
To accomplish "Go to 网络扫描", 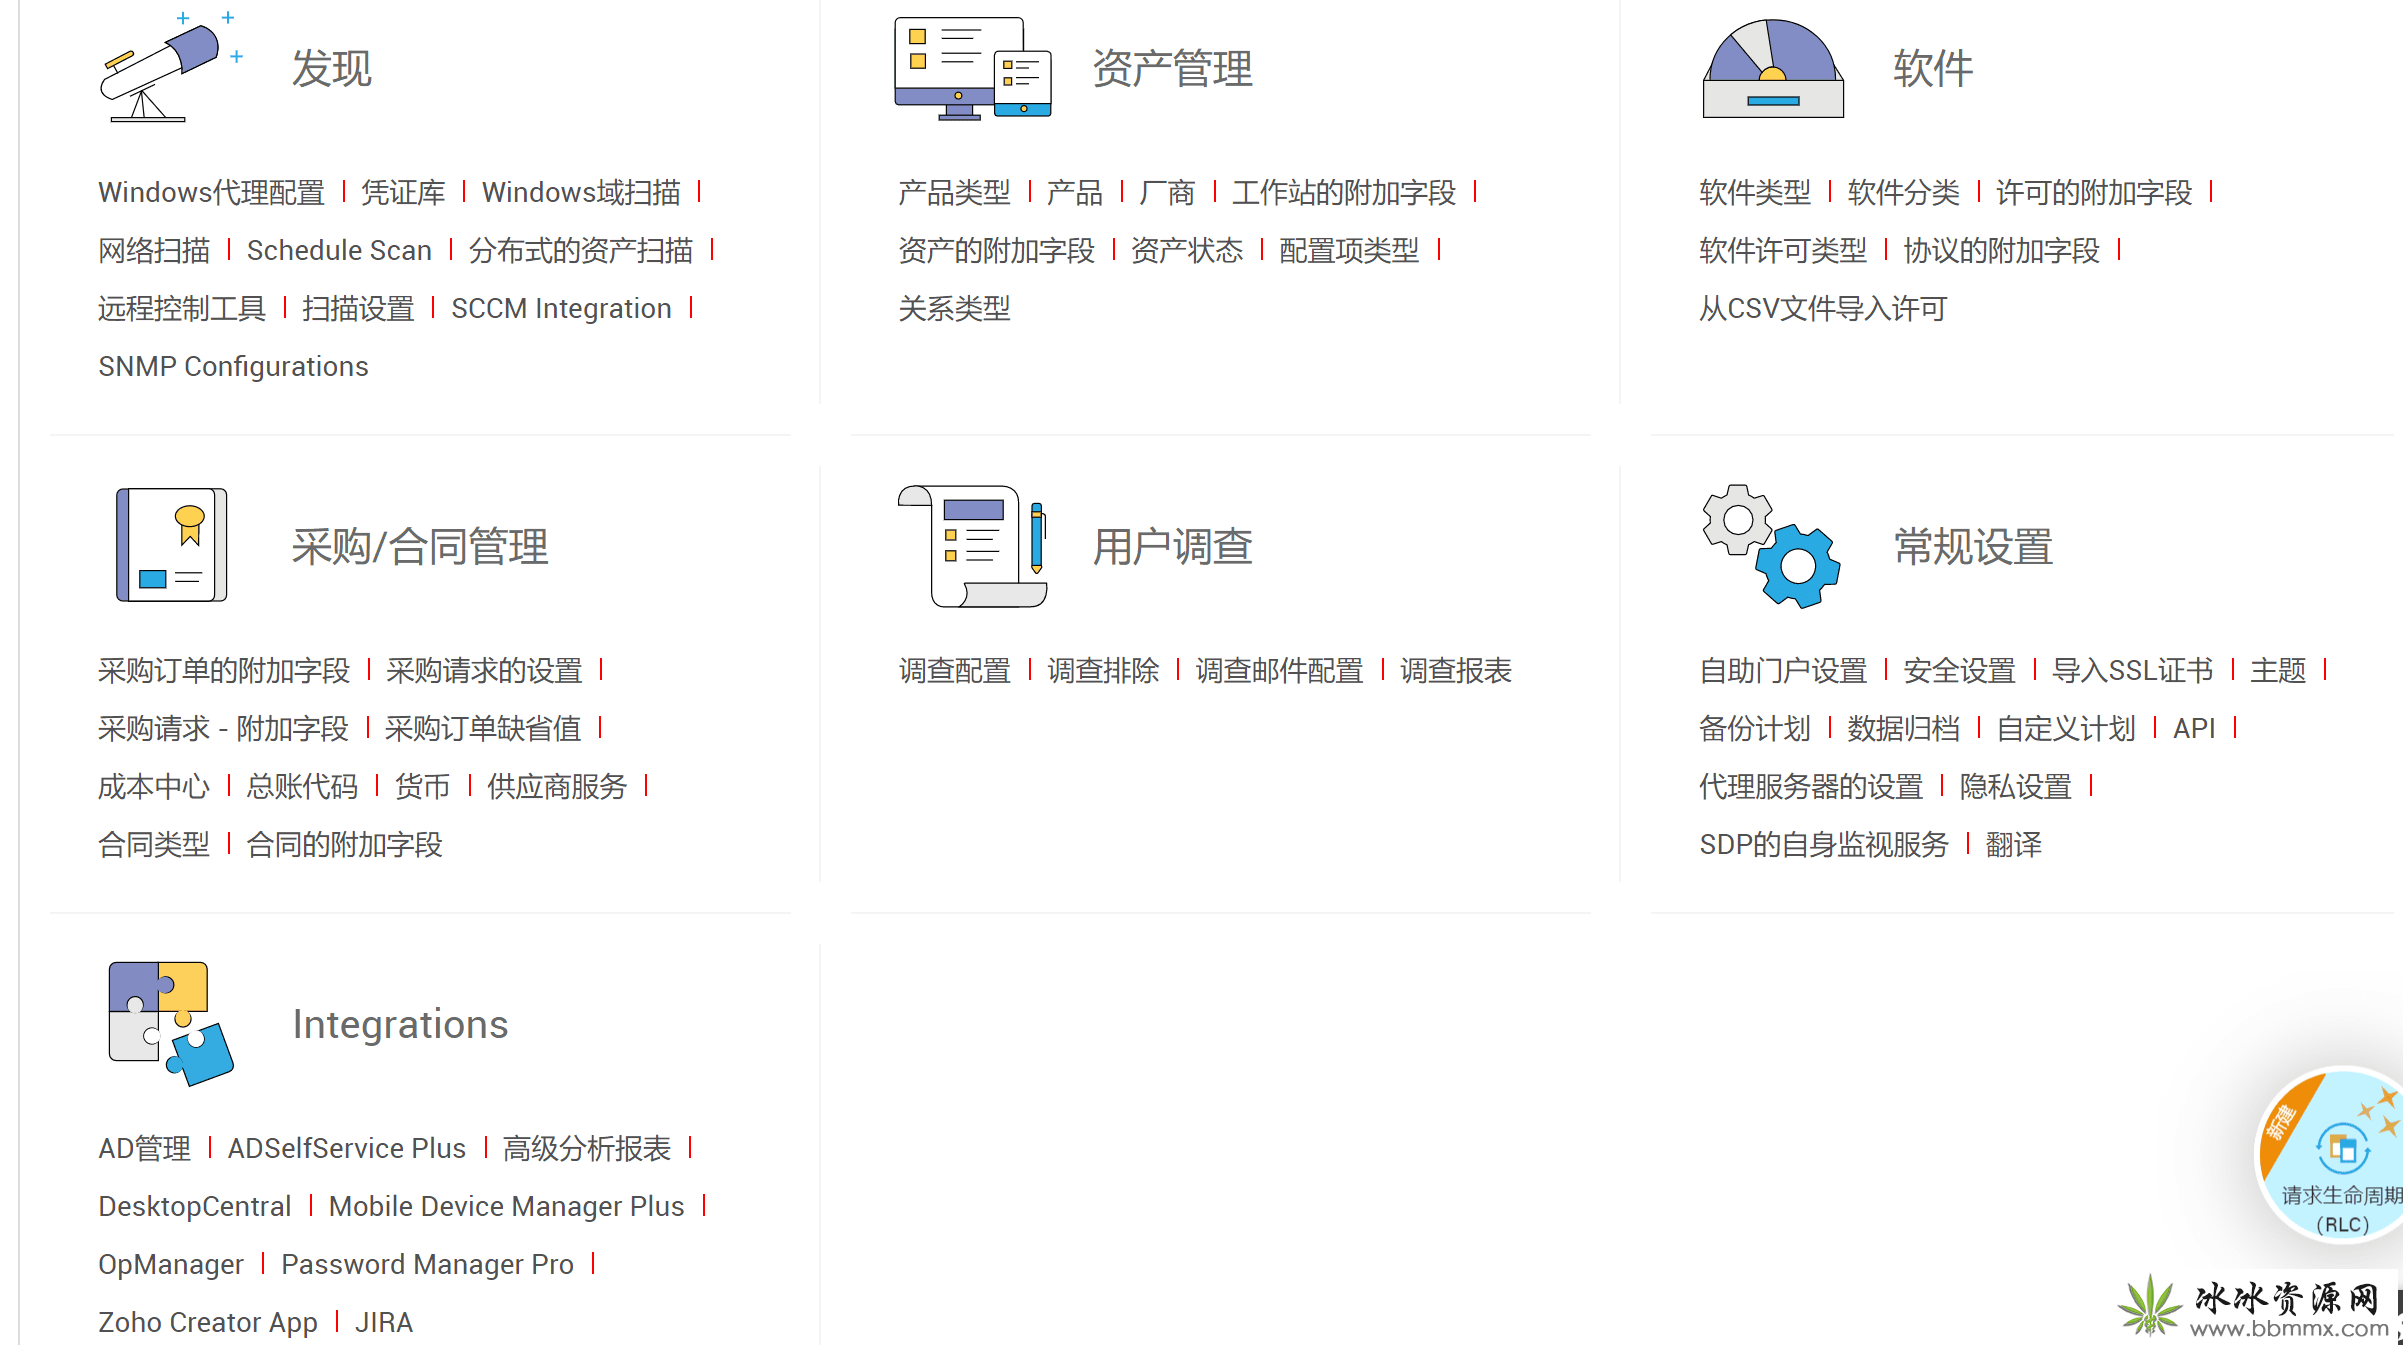I will [154, 250].
